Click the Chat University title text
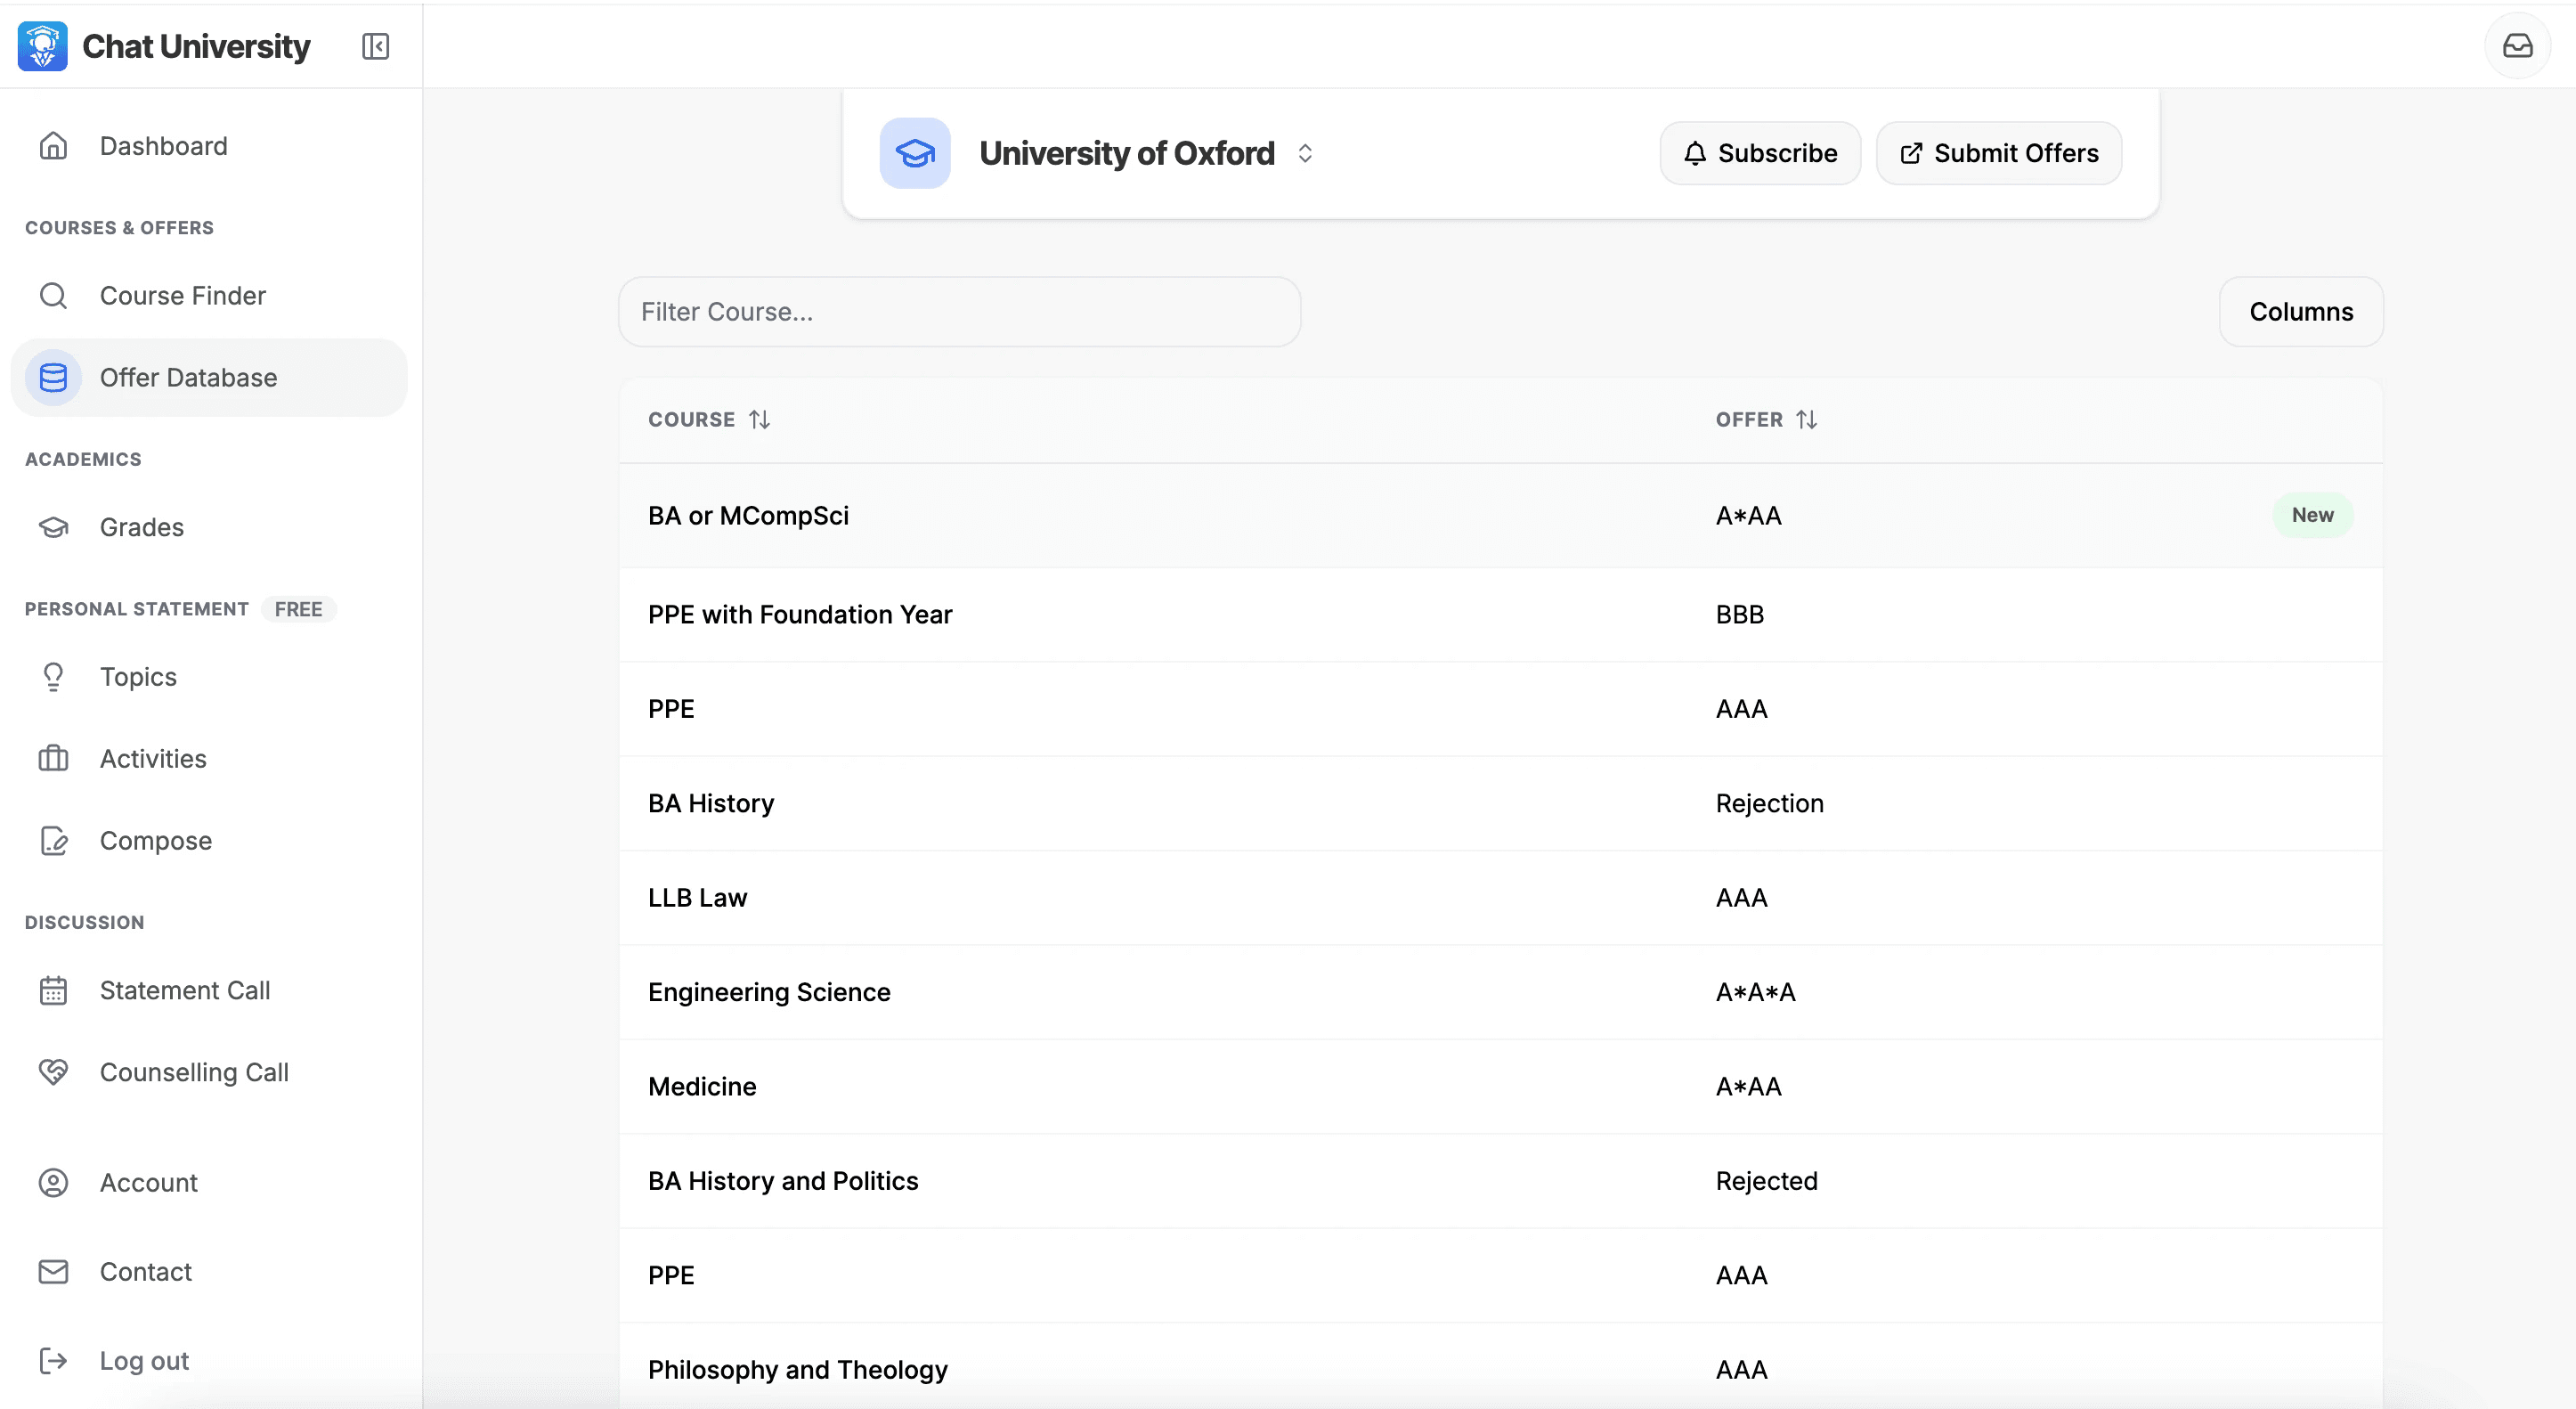The height and width of the screenshot is (1409, 2576). click(196, 46)
